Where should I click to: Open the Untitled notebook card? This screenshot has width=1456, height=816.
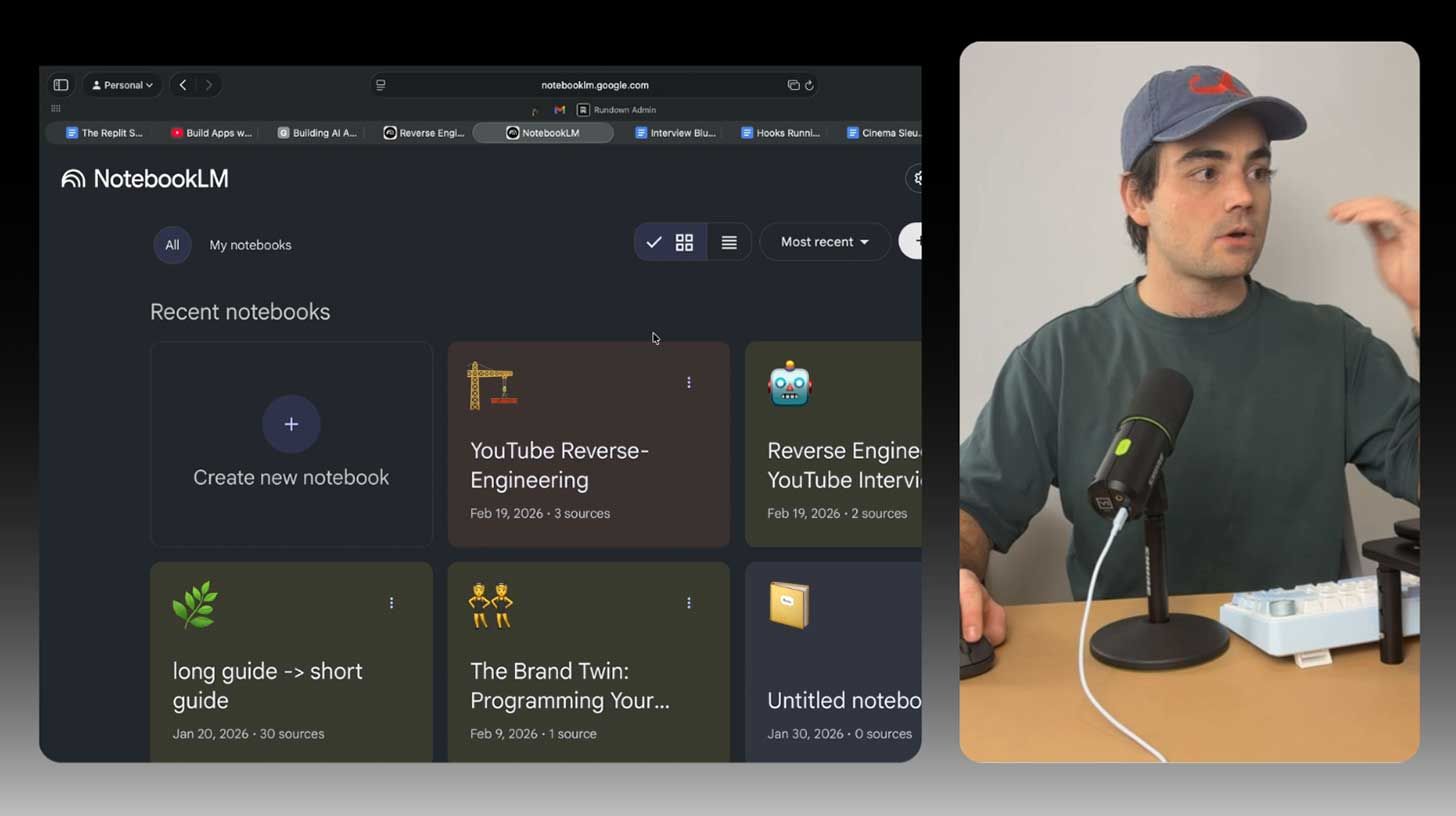pyautogui.click(x=833, y=662)
